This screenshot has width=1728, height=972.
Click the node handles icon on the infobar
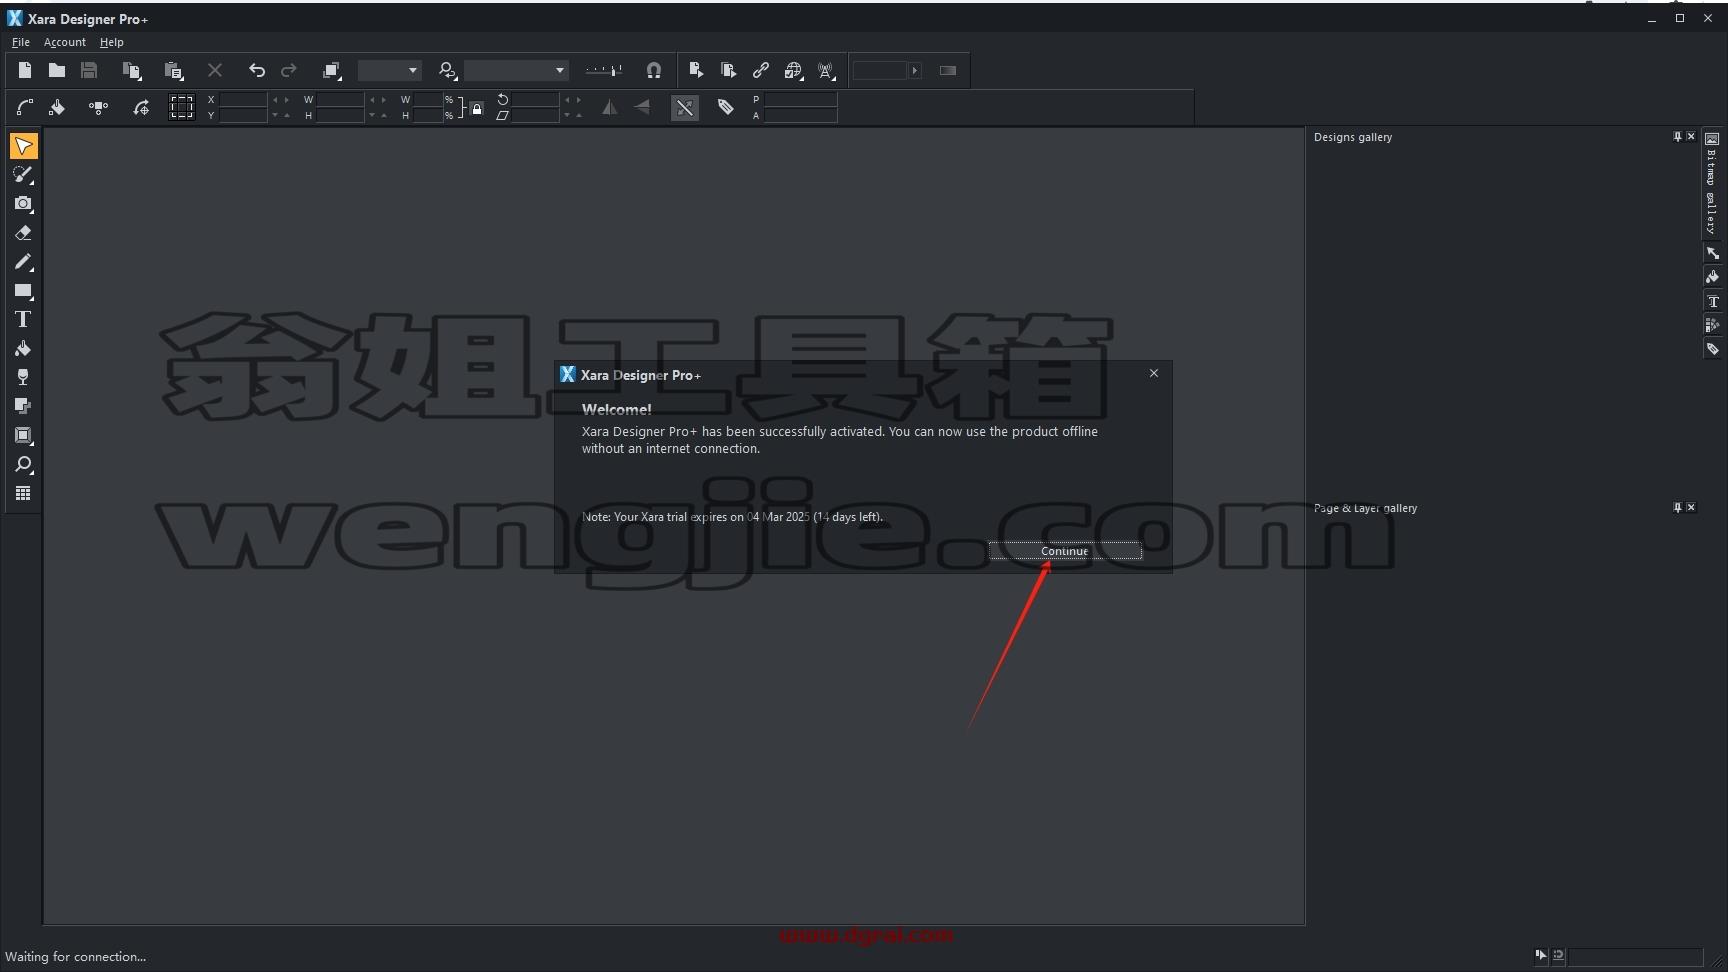click(98, 107)
